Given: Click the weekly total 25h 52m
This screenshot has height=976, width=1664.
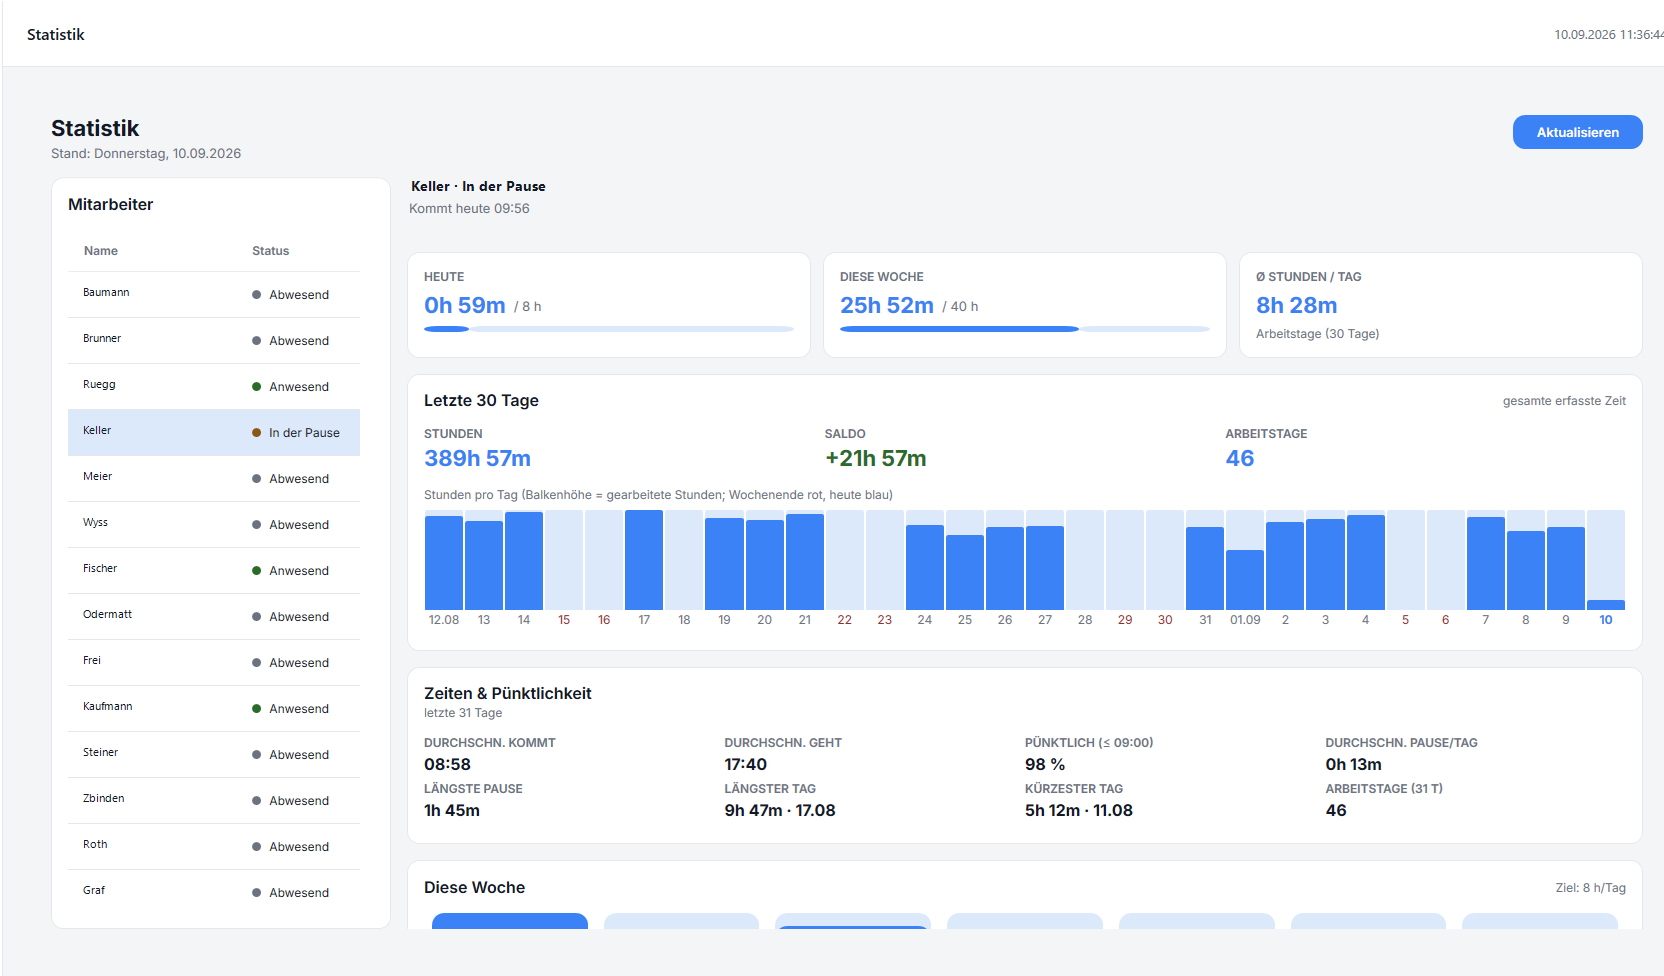Looking at the screenshot, I should 887,305.
